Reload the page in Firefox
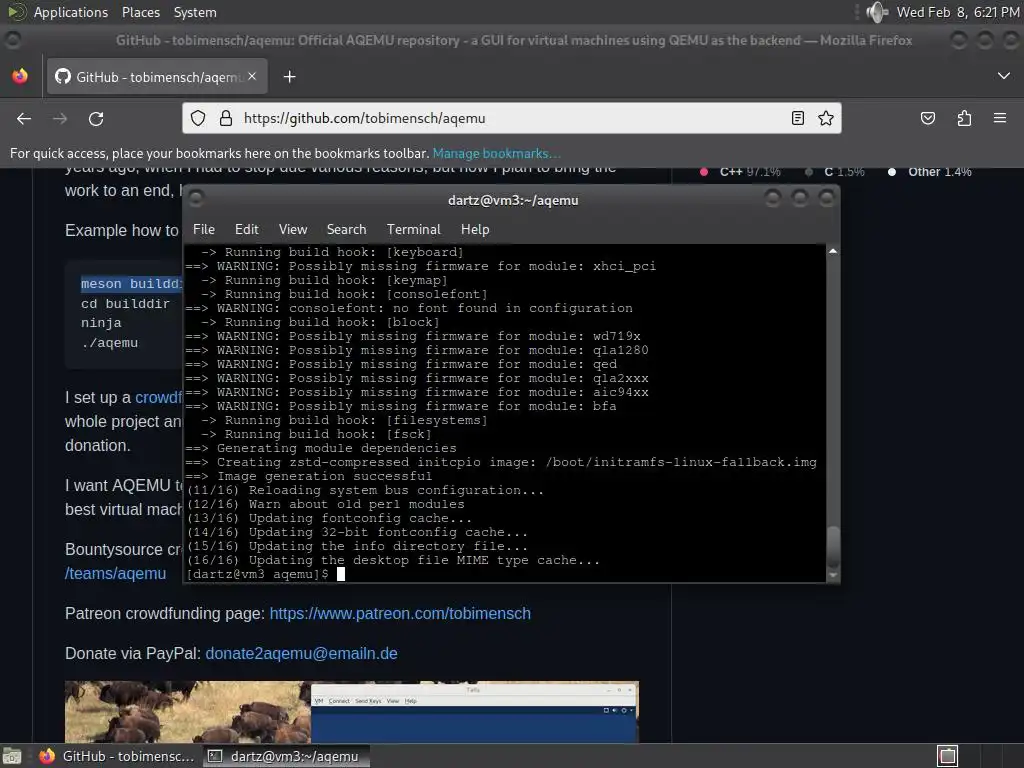 pos(96,119)
